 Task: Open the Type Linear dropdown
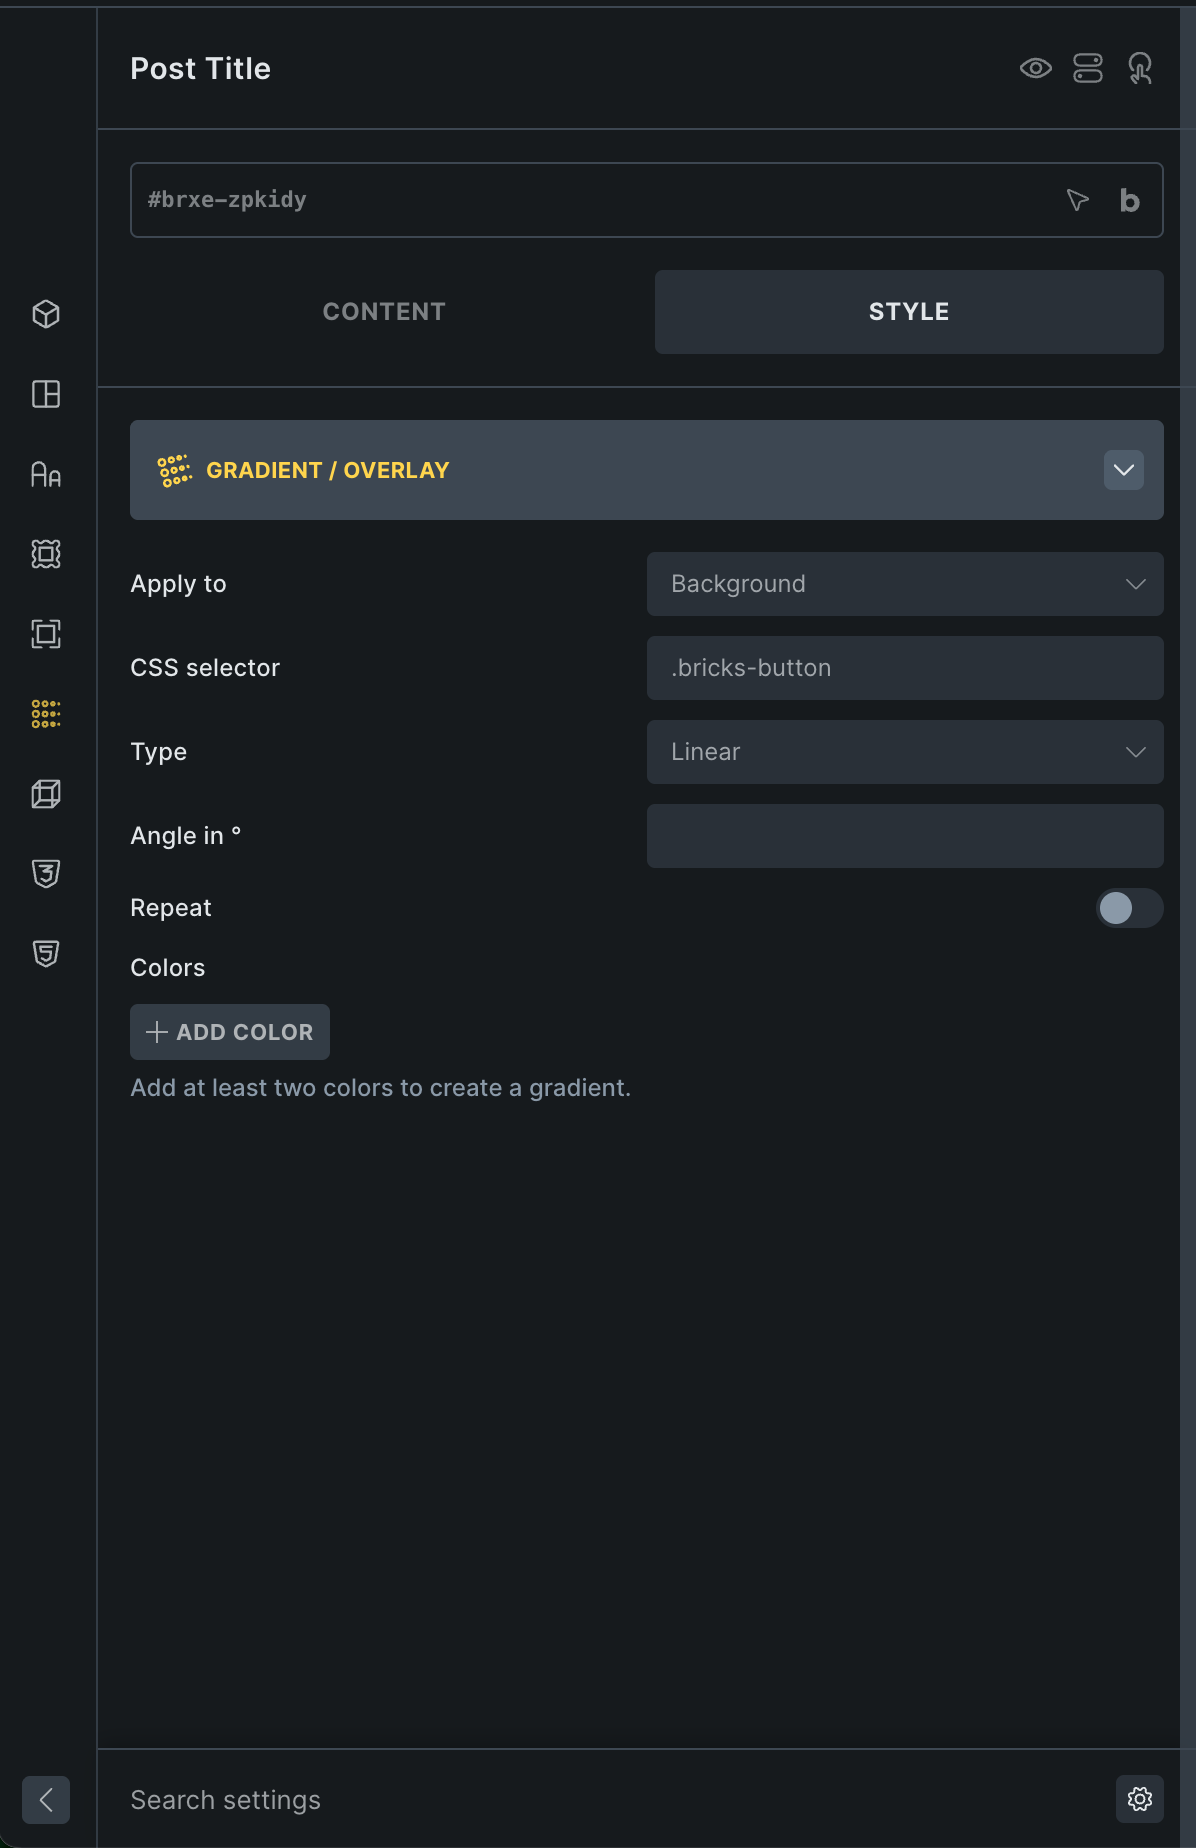[x=905, y=752]
